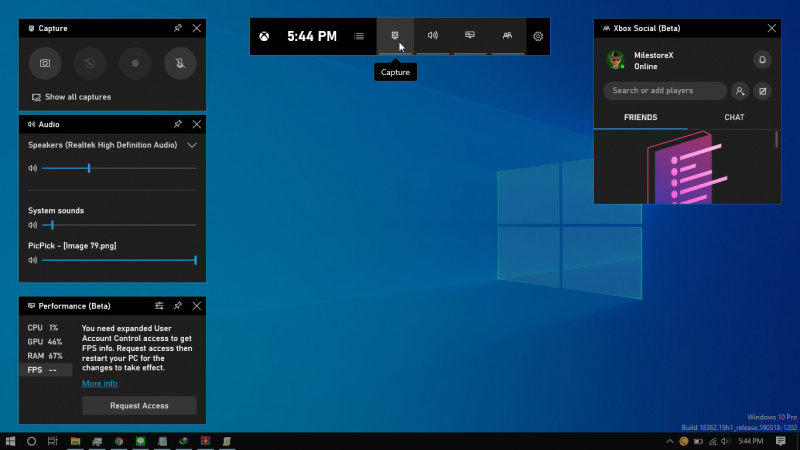The height and width of the screenshot is (450, 800).
Task: Switch to the FRIENDS tab
Action: coord(640,117)
